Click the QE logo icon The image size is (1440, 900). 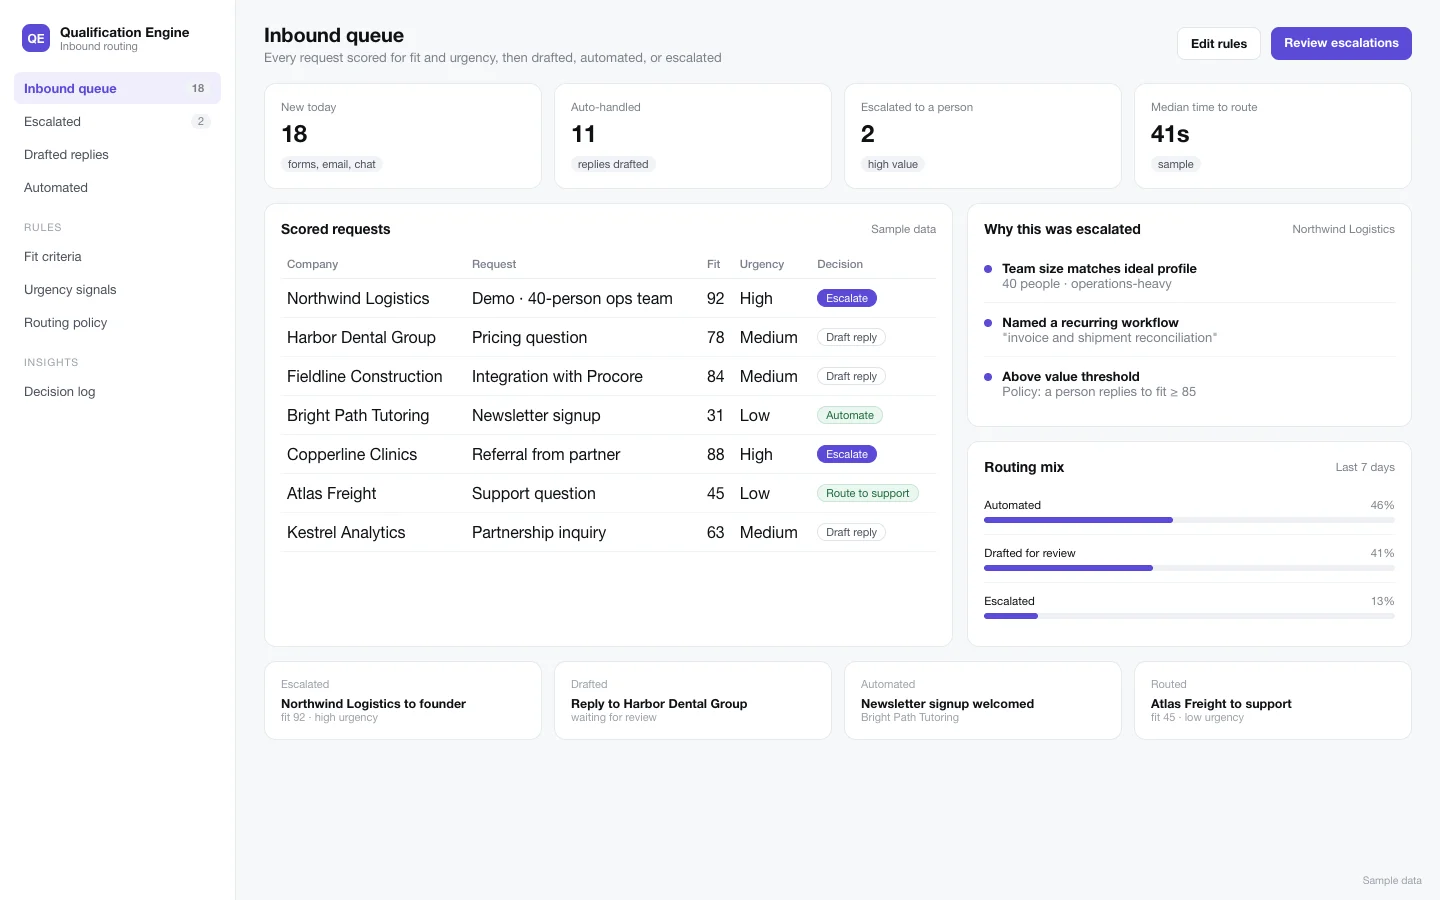point(36,38)
